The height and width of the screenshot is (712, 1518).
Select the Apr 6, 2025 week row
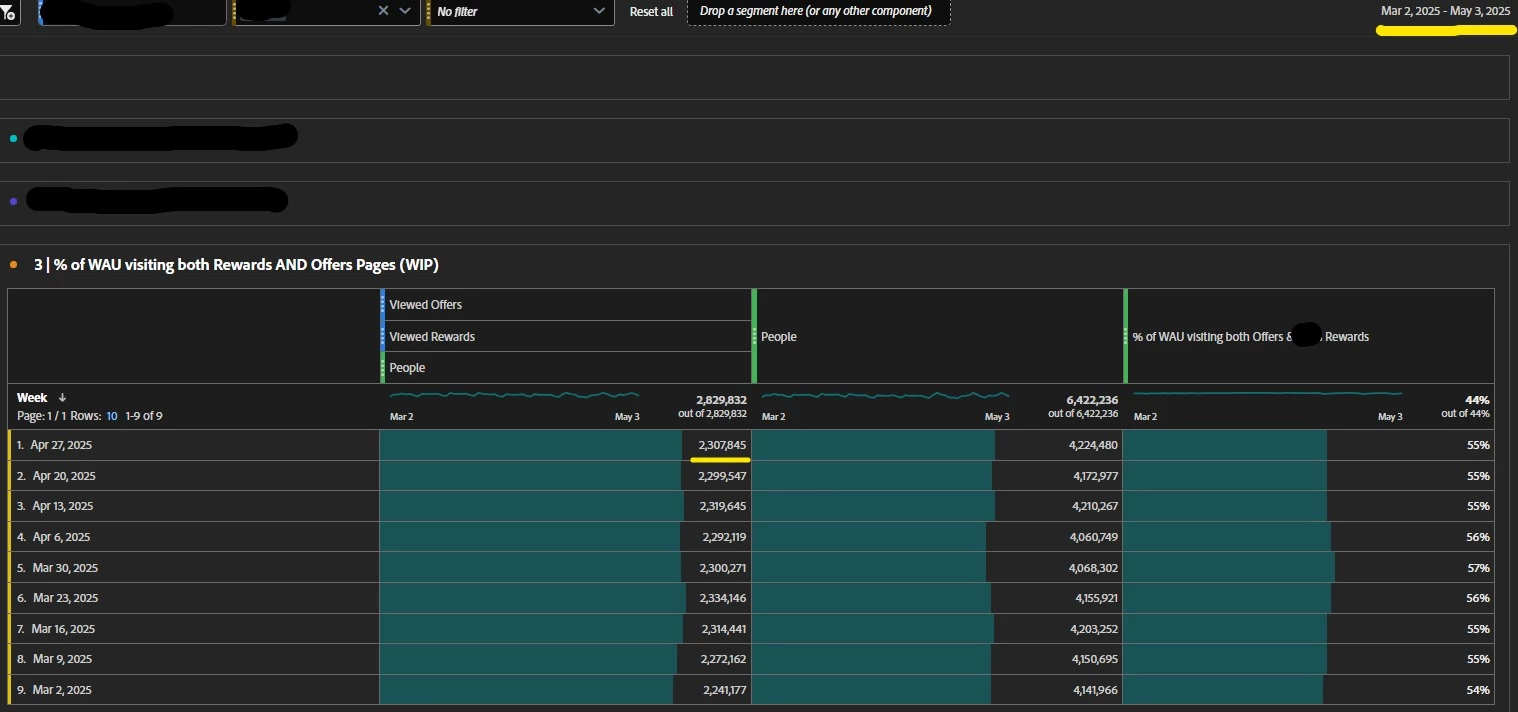pyautogui.click(x=194, y=537)
